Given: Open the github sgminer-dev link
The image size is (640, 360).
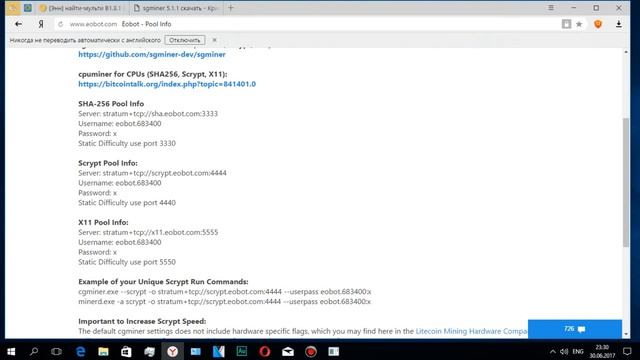Looking at the screenshot, I should pos(152,54).
